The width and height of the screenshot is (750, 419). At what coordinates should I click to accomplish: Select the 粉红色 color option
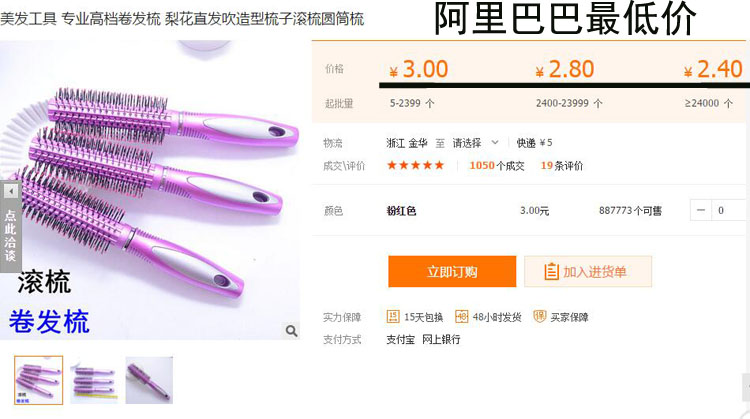[401, 210]
